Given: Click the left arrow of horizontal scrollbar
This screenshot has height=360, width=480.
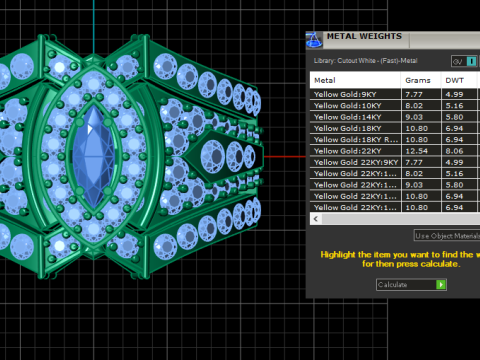Looking at the screenshot, I should tap(316, 219).
